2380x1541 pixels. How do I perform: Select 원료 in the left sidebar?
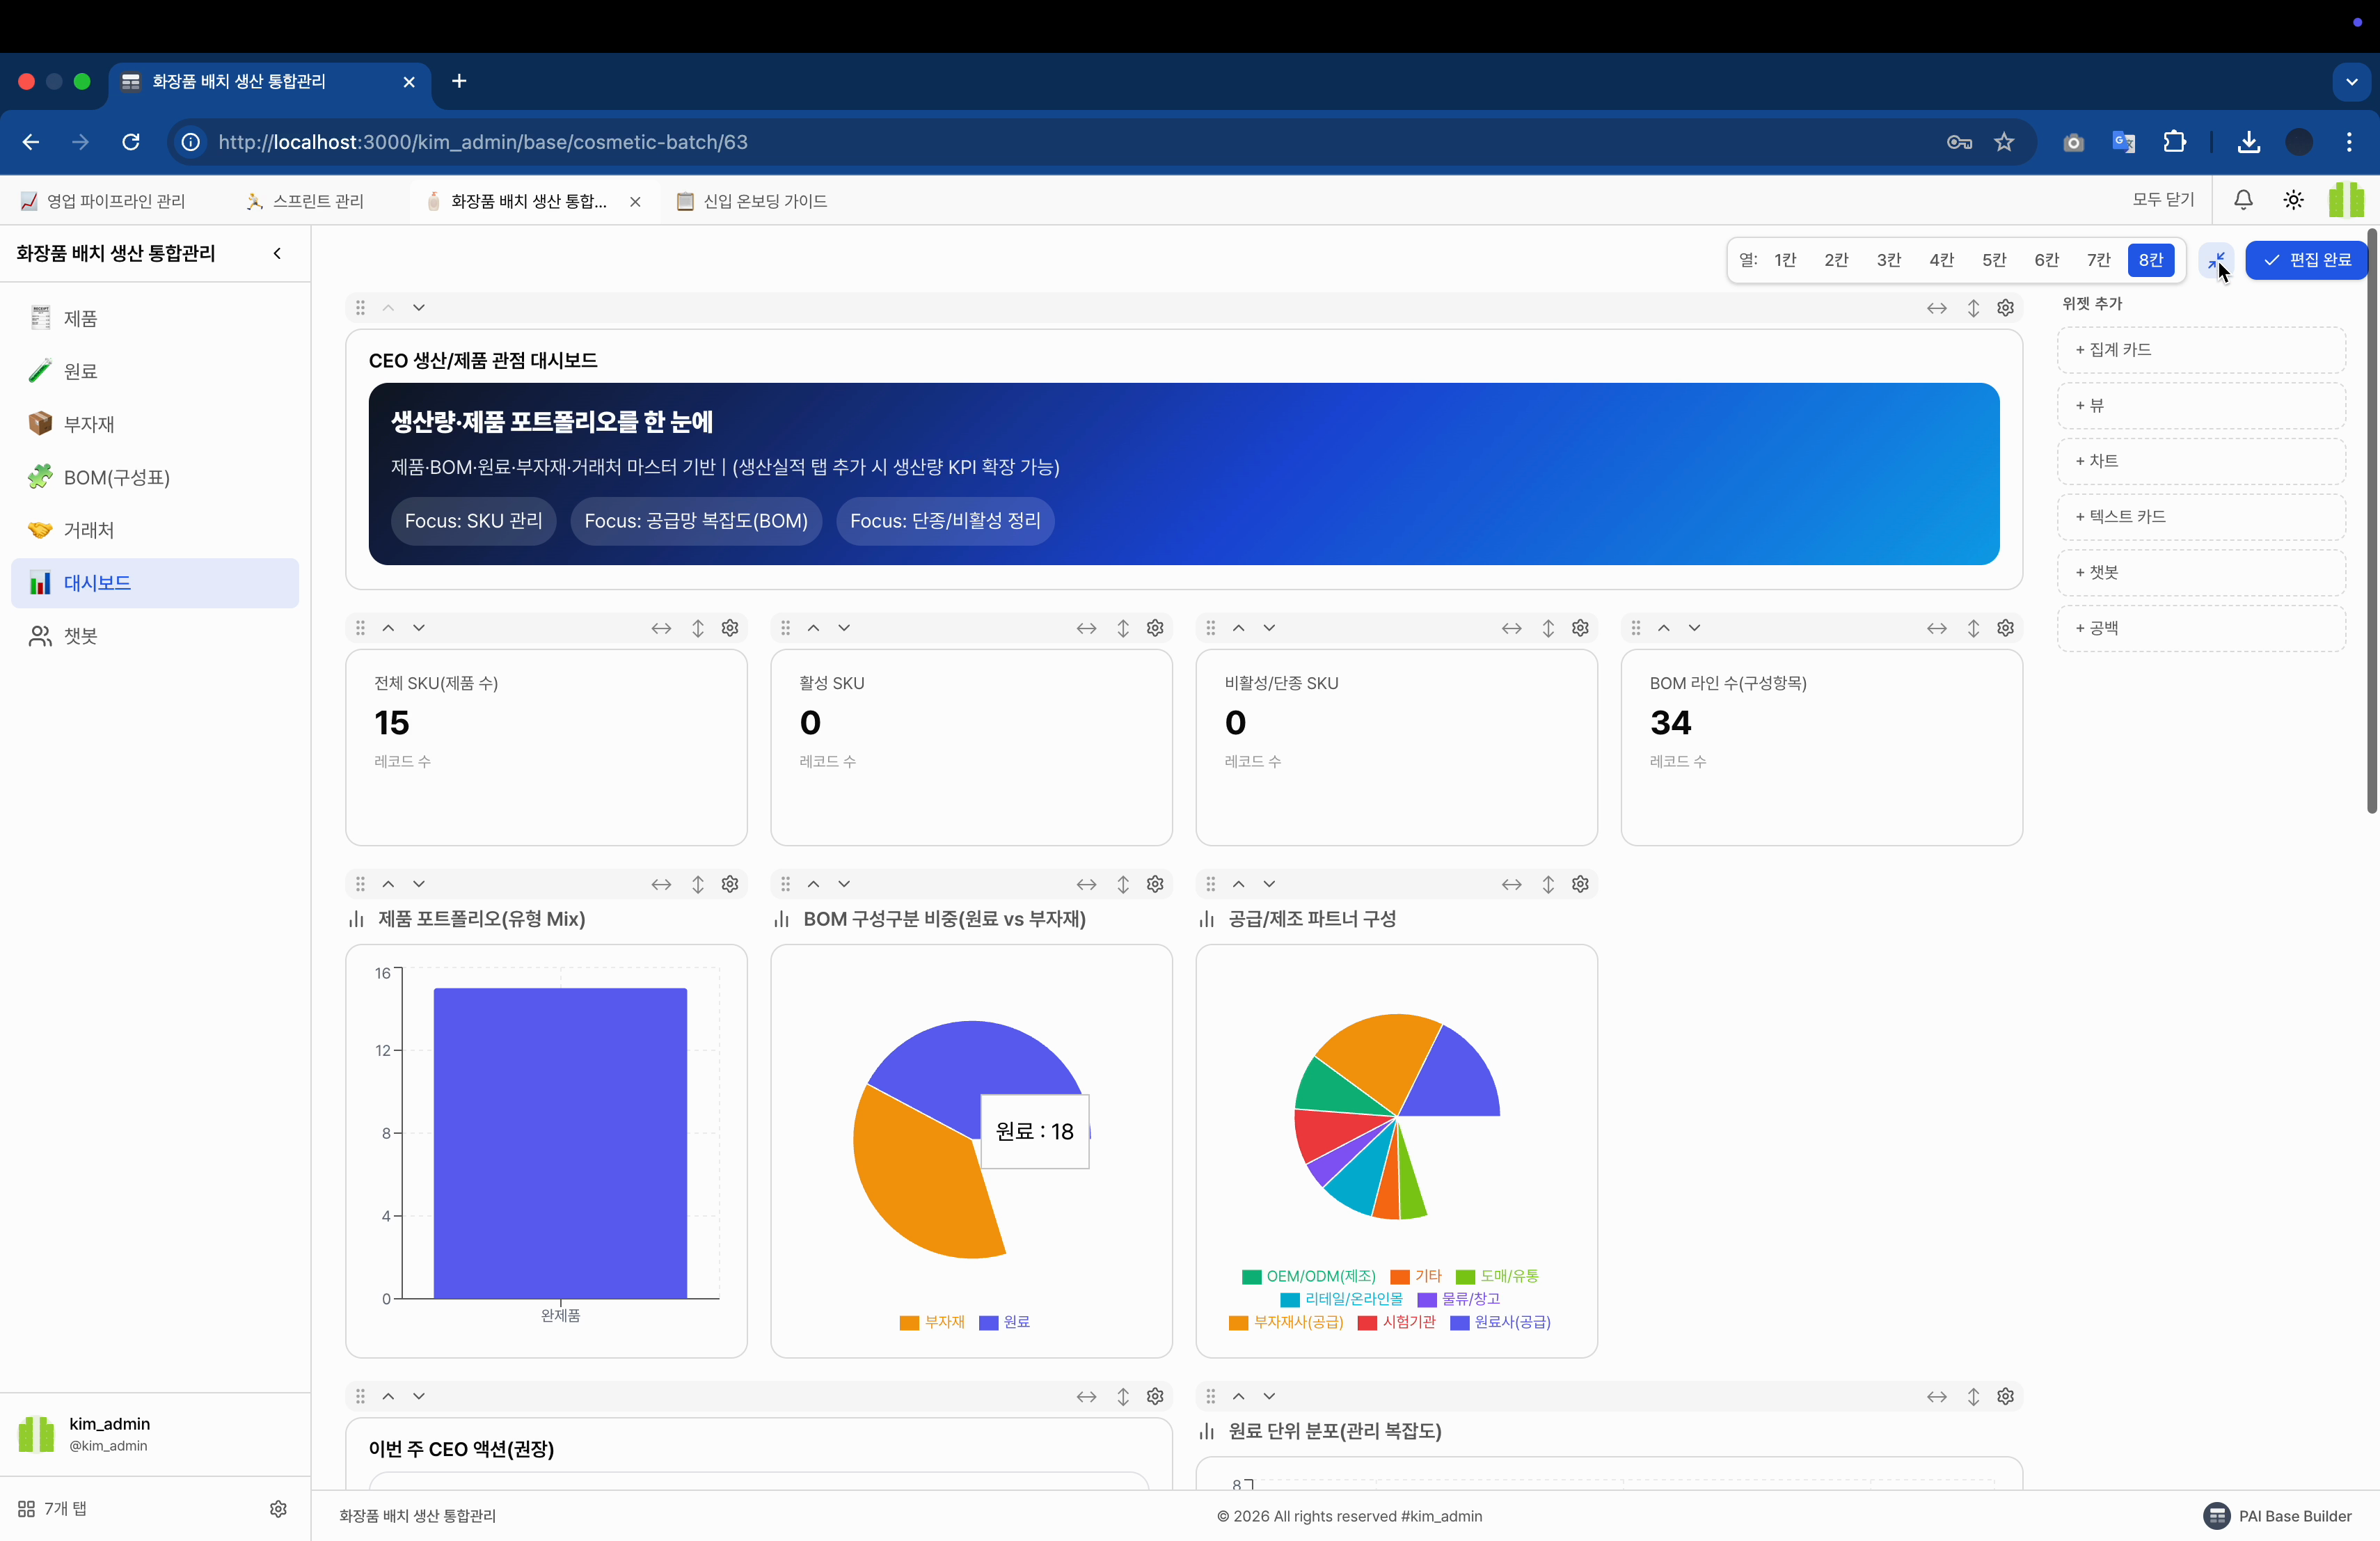[79, 371]
